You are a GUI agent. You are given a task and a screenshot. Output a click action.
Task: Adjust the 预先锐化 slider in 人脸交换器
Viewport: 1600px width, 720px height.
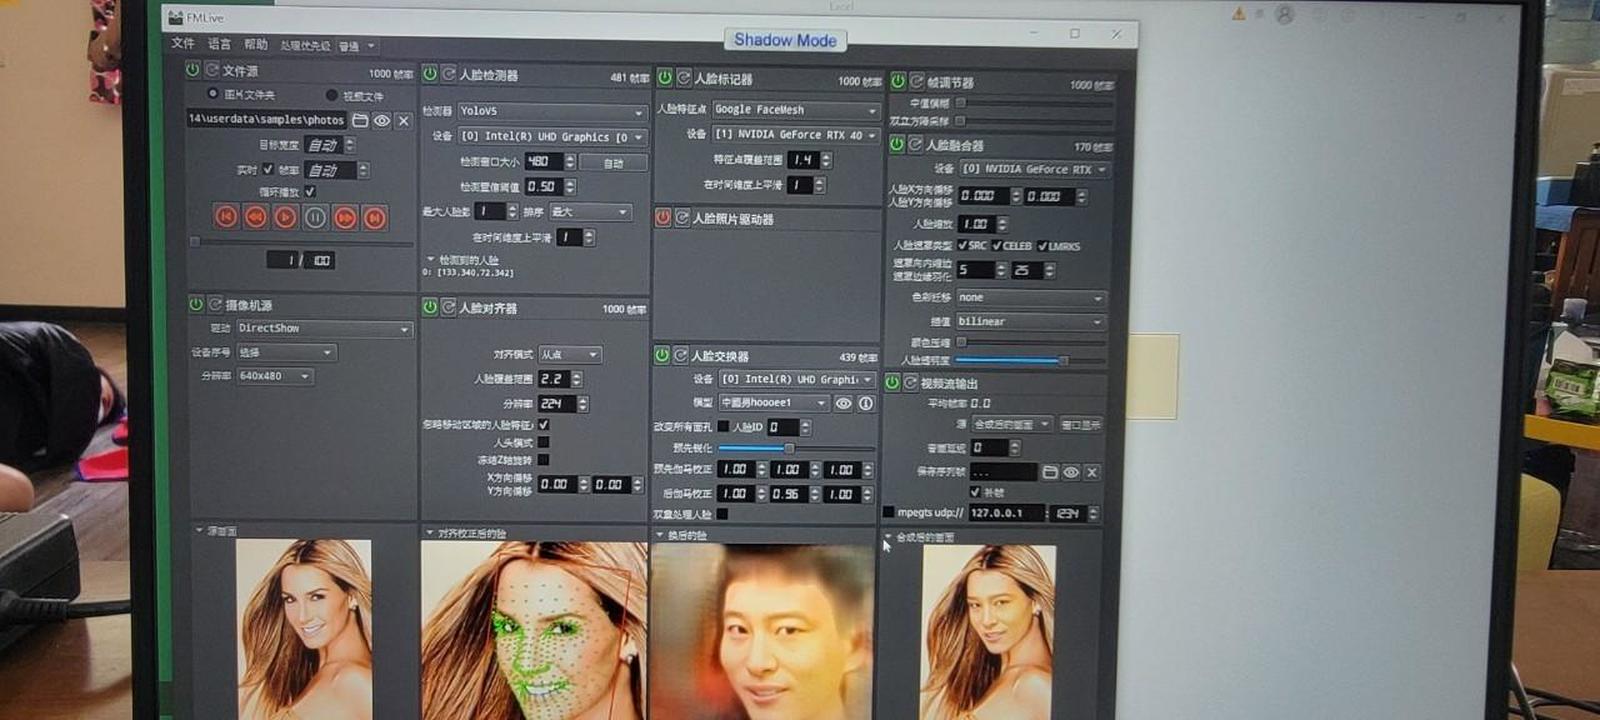pyautogui.click(x=789, y=448)
